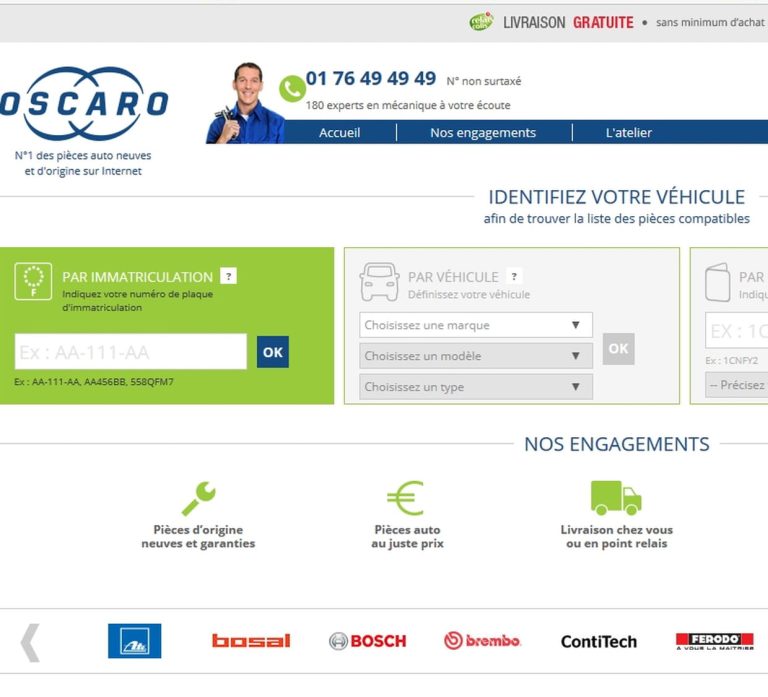Select the Bosch brand logo
This screenshot has height=697, width=768.
point(368,641)
